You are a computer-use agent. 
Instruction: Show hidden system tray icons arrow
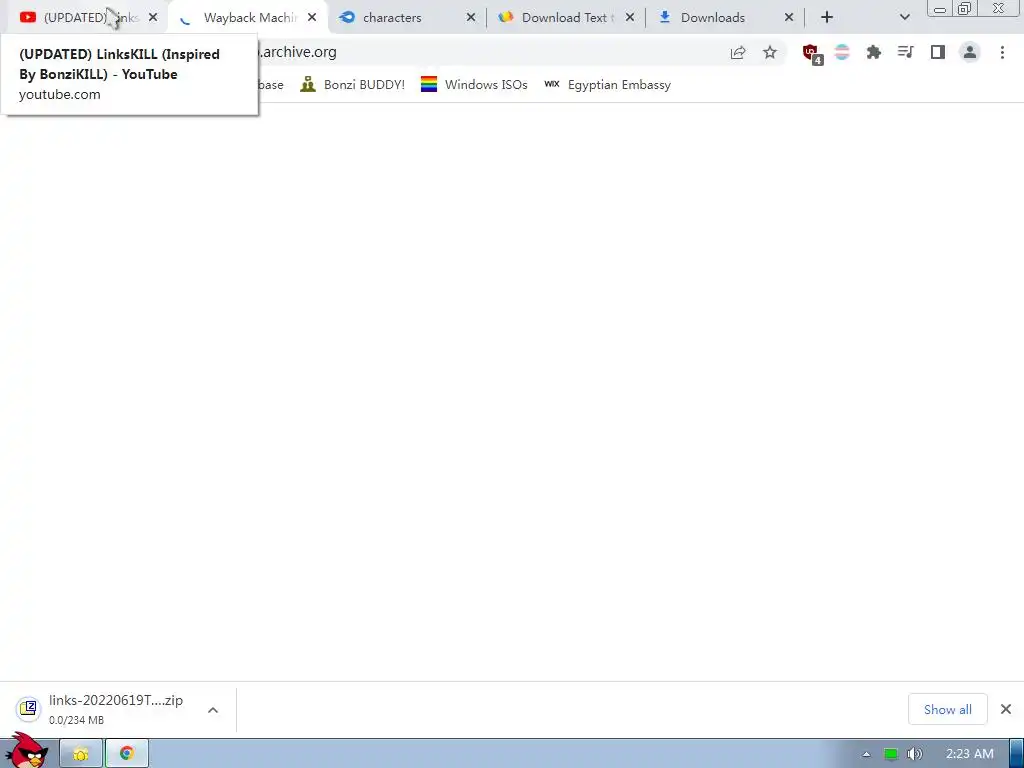866,754
